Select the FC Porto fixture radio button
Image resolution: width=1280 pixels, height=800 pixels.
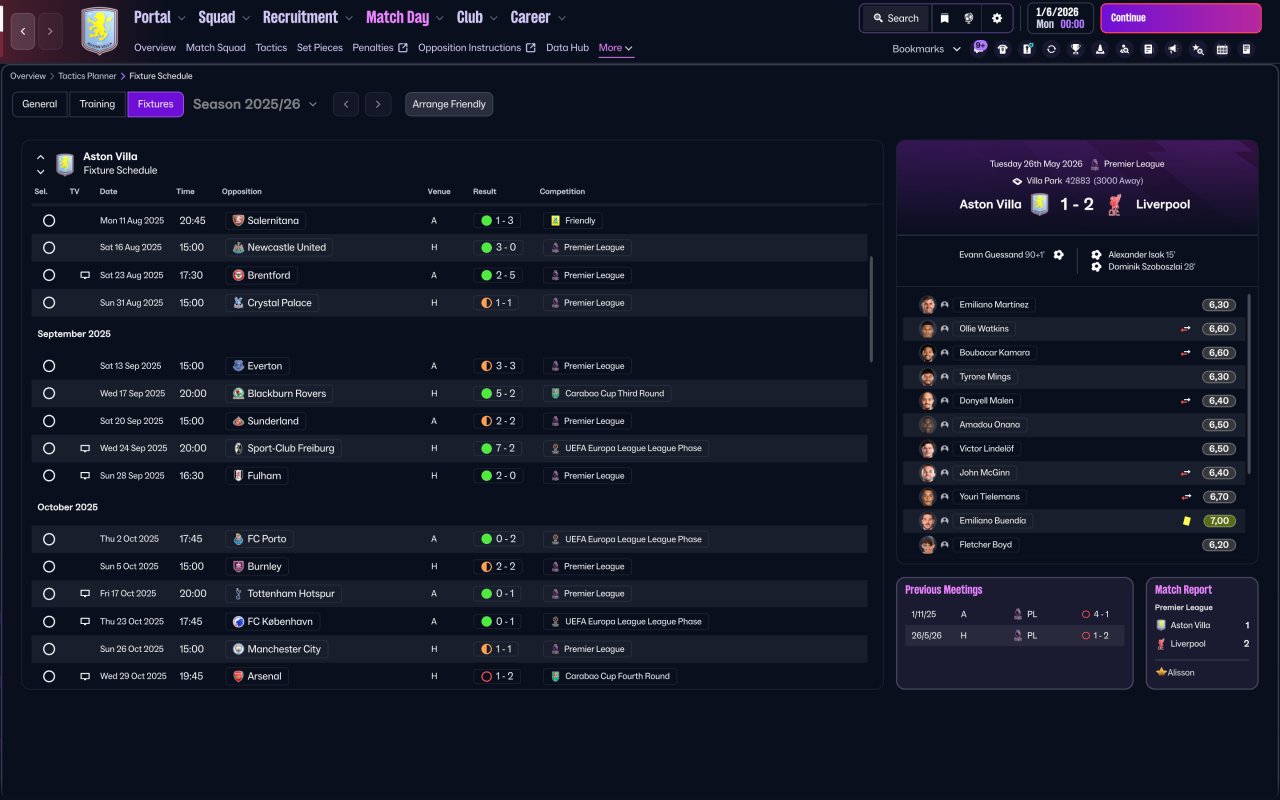click(x=49, y=539)
